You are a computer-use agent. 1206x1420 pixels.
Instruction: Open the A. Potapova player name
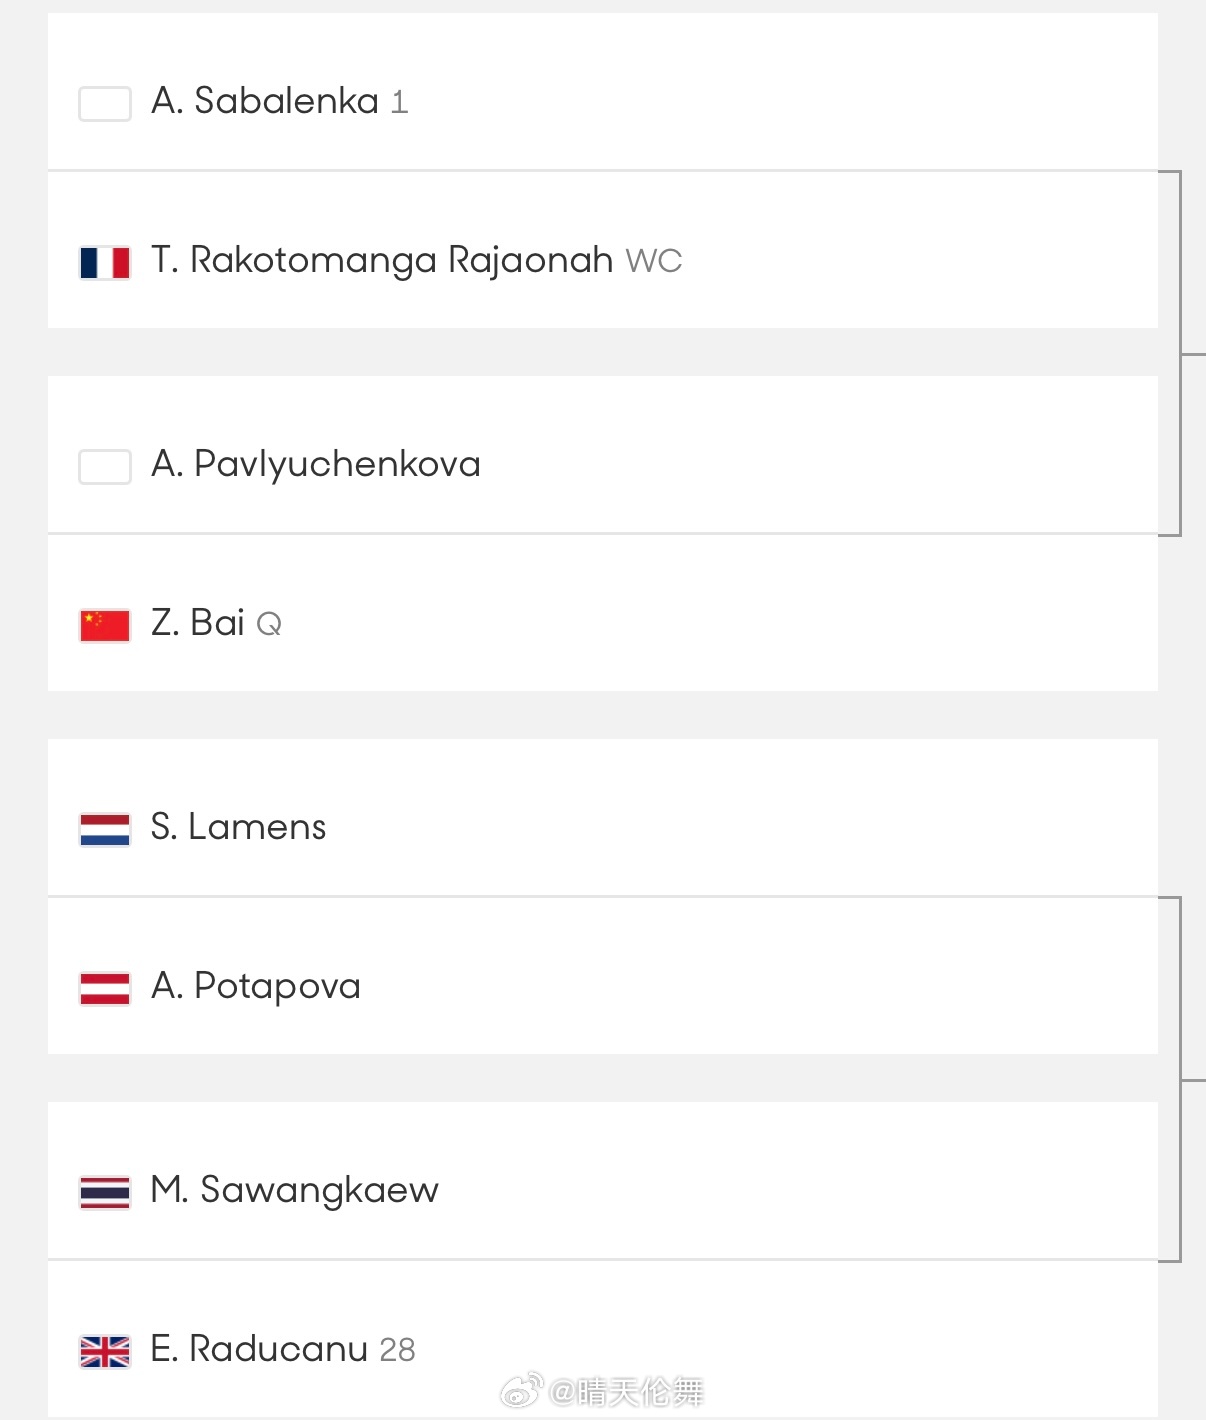coord(255,986)
